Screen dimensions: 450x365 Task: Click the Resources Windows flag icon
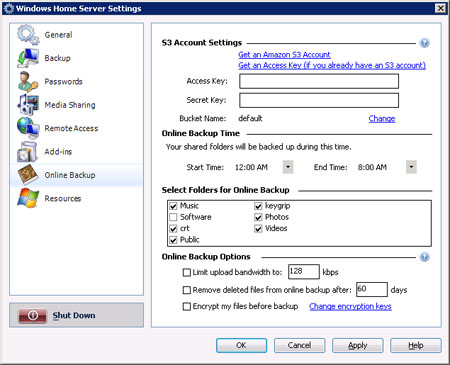tap(28, 198)
